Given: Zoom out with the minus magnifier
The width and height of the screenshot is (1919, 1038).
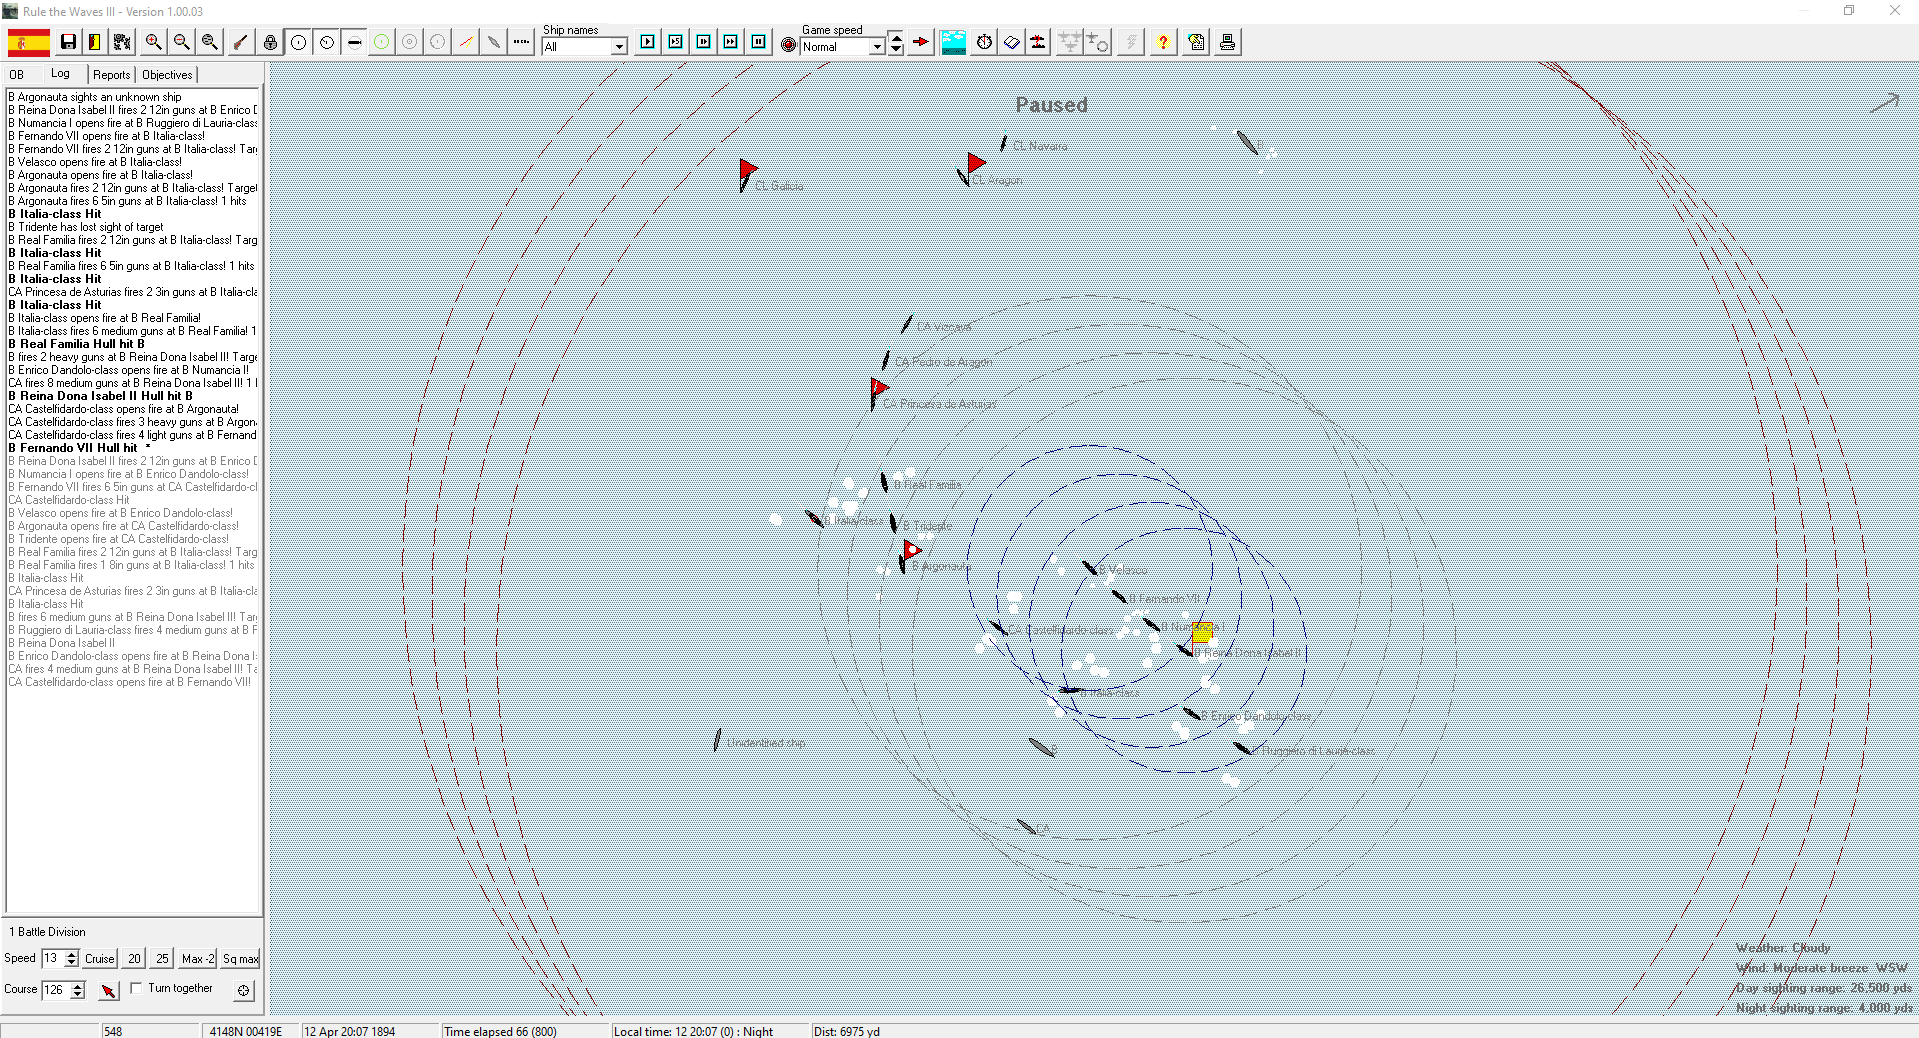Looking at the screenshot, I should pos(181,42).
